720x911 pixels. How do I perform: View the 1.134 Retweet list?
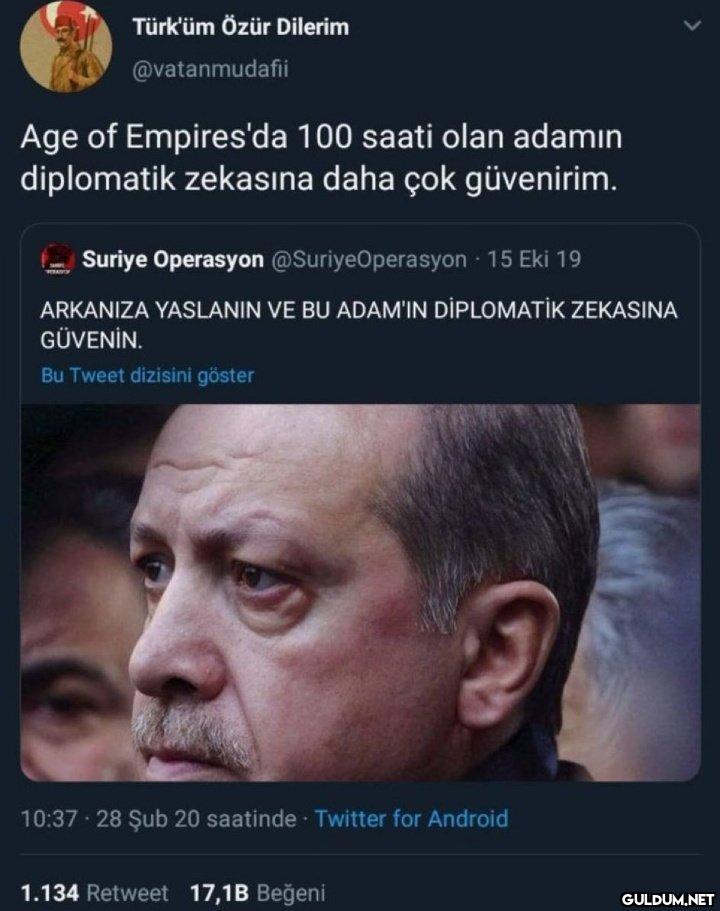(x=94, y=892)
